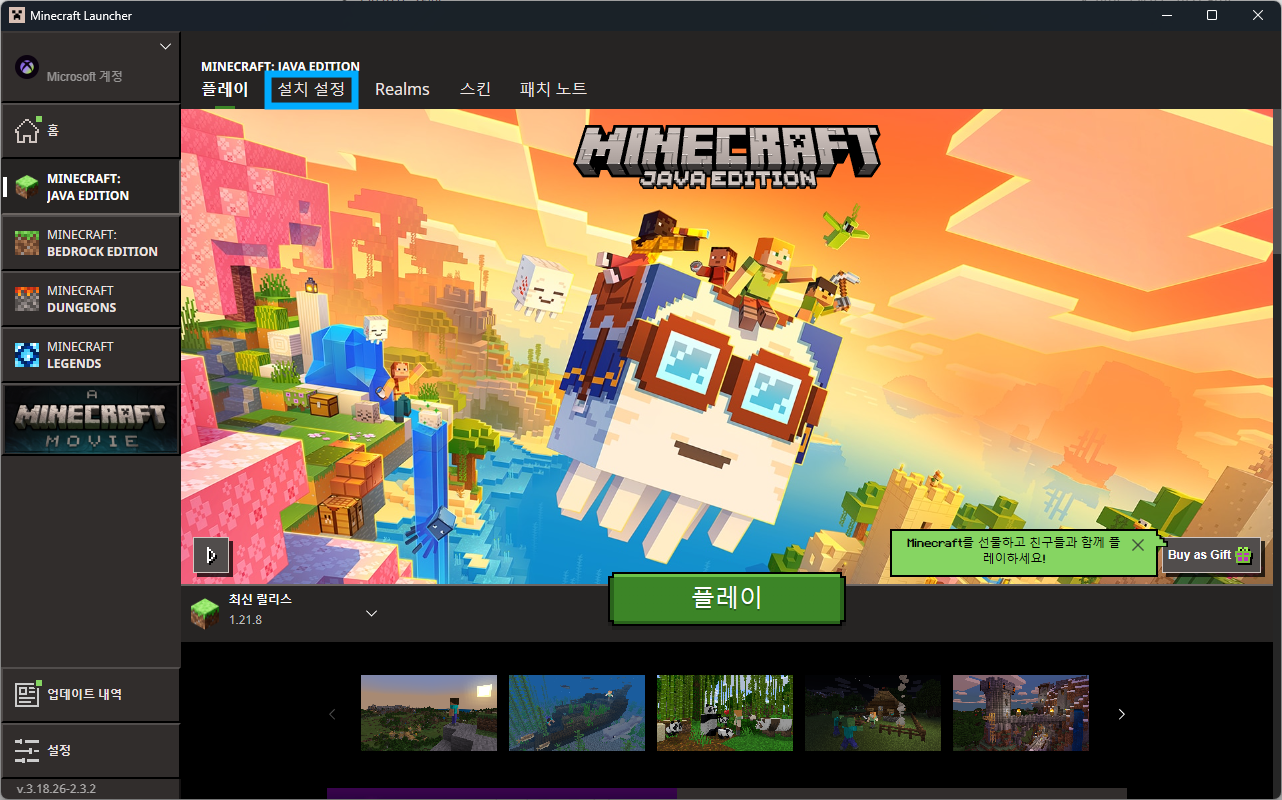Image resolution: width=1282 pixels, height=800 pixels.
Task: Open 업데이트 내역 update history
Action: click(90, 694)
